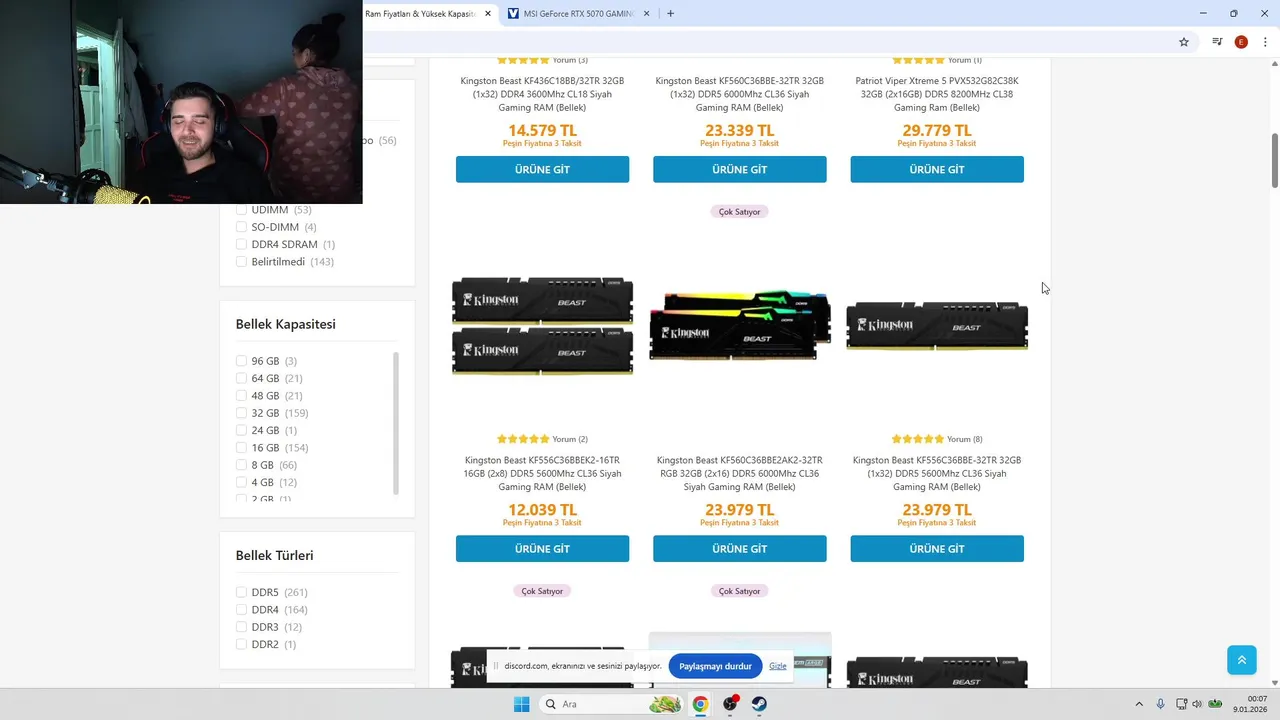Click ÜRÜNE GİT for Kingston KF436C18BB/32TR

point(542,169)
